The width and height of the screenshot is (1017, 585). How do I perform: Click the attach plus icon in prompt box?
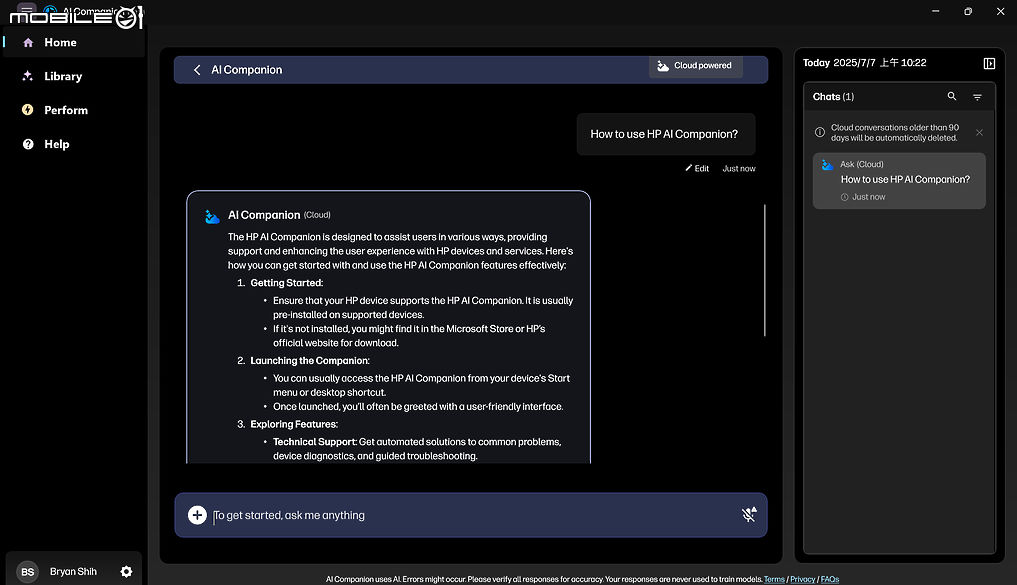click(x=197, y=515)
